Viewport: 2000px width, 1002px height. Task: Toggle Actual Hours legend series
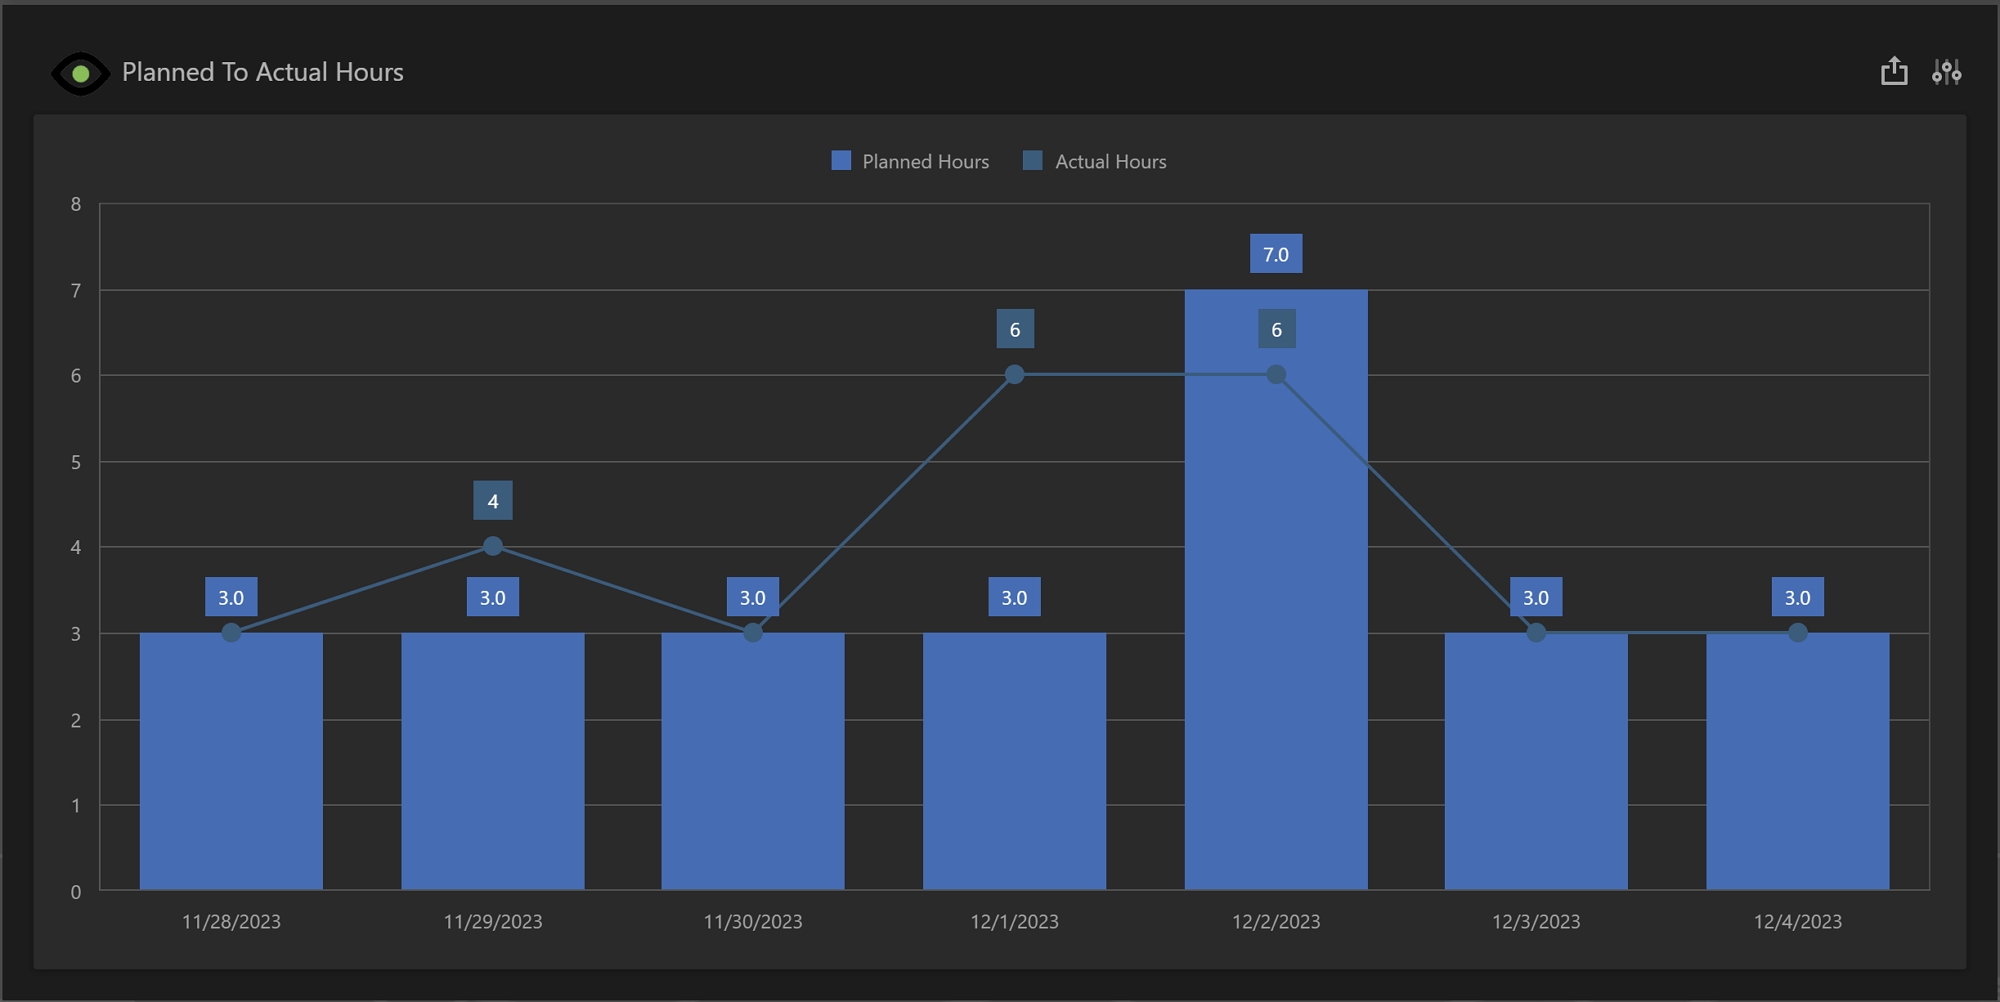[1110, 162]
